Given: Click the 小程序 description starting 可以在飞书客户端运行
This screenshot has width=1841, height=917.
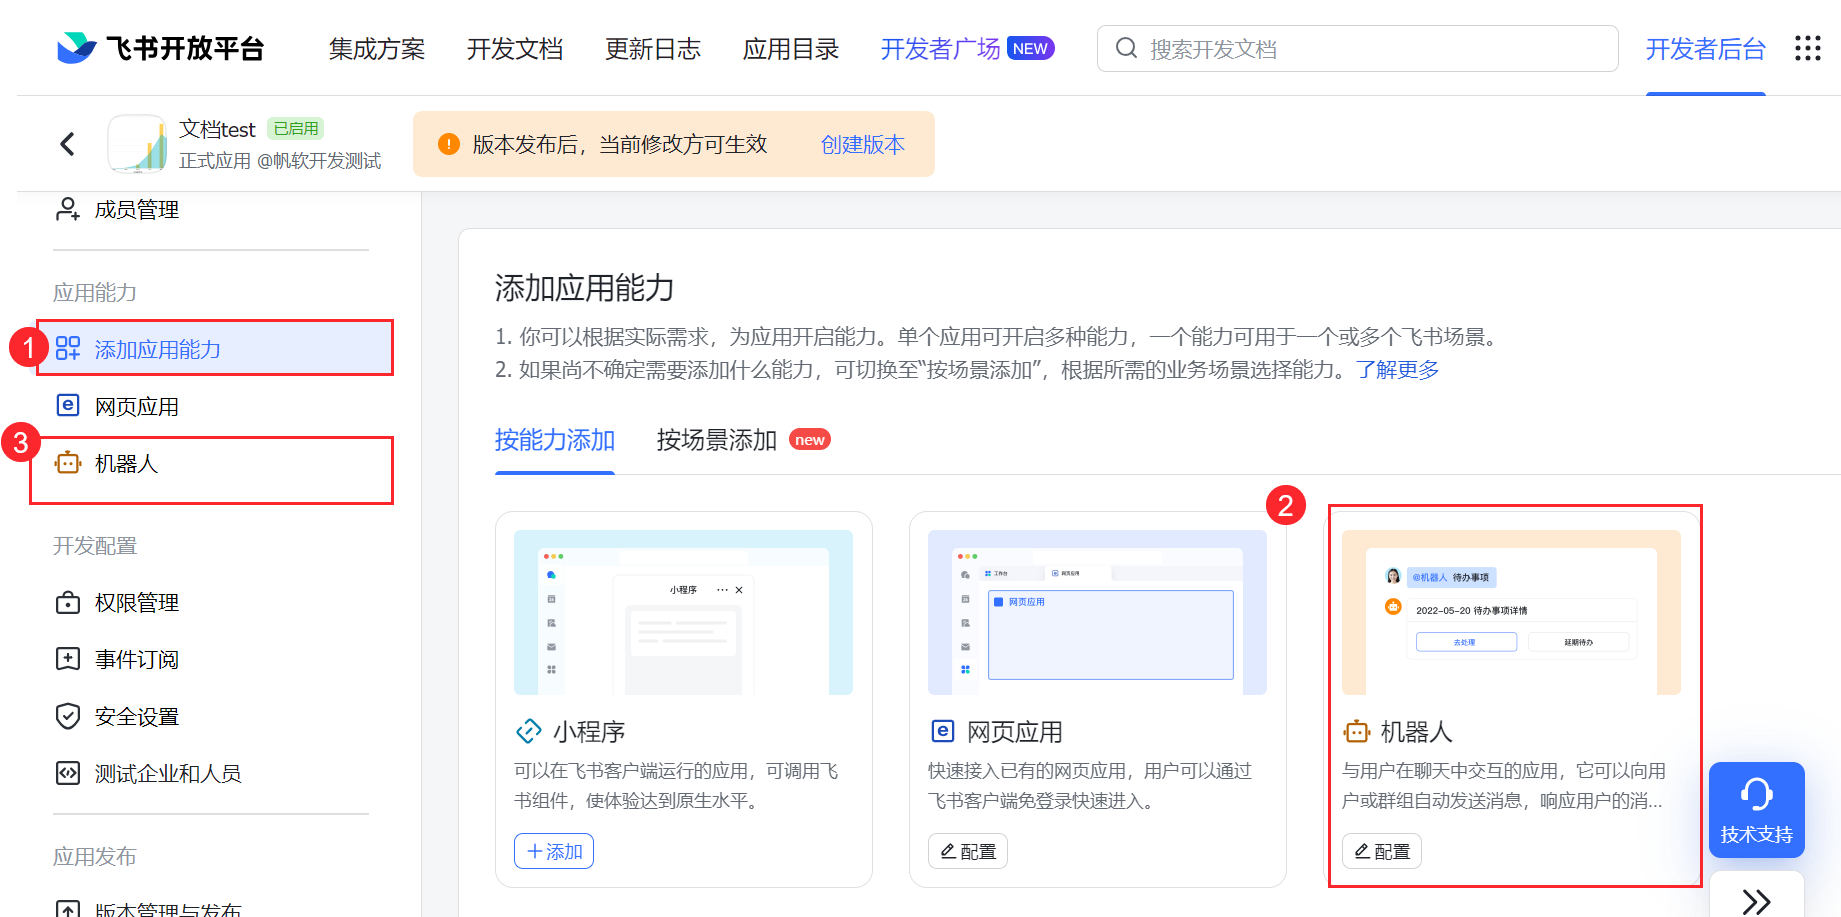Looking at the screenshot, I should (x=676, y=786).
